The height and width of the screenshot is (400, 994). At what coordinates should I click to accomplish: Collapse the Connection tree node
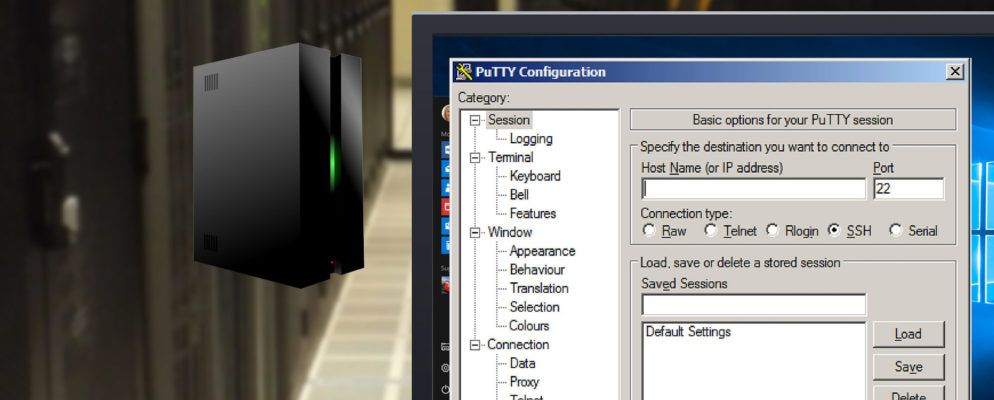[x=475, y=345]
